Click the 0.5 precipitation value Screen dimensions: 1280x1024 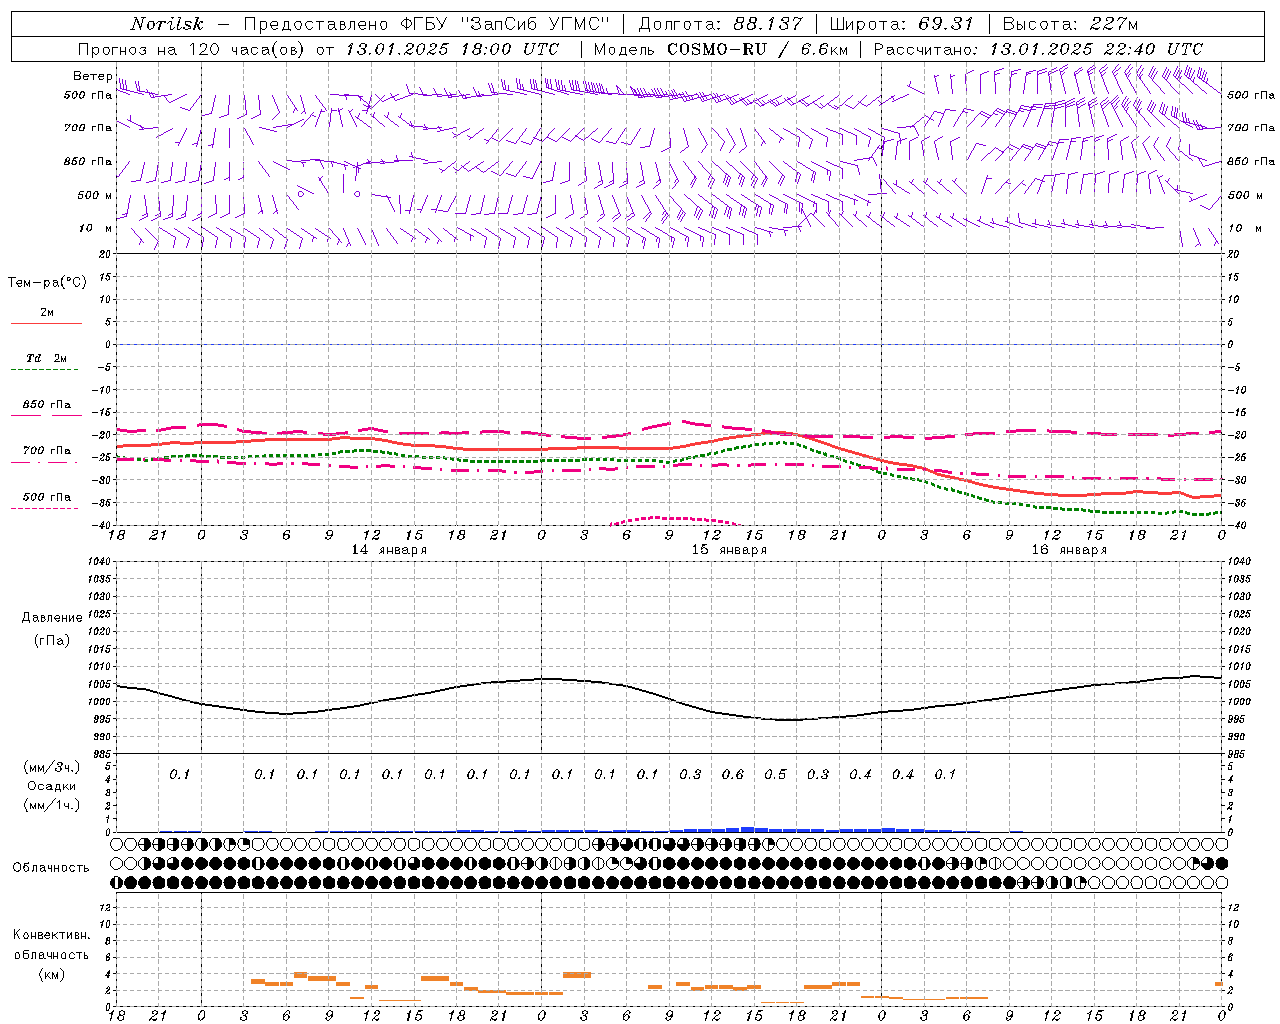coord(775,774)
